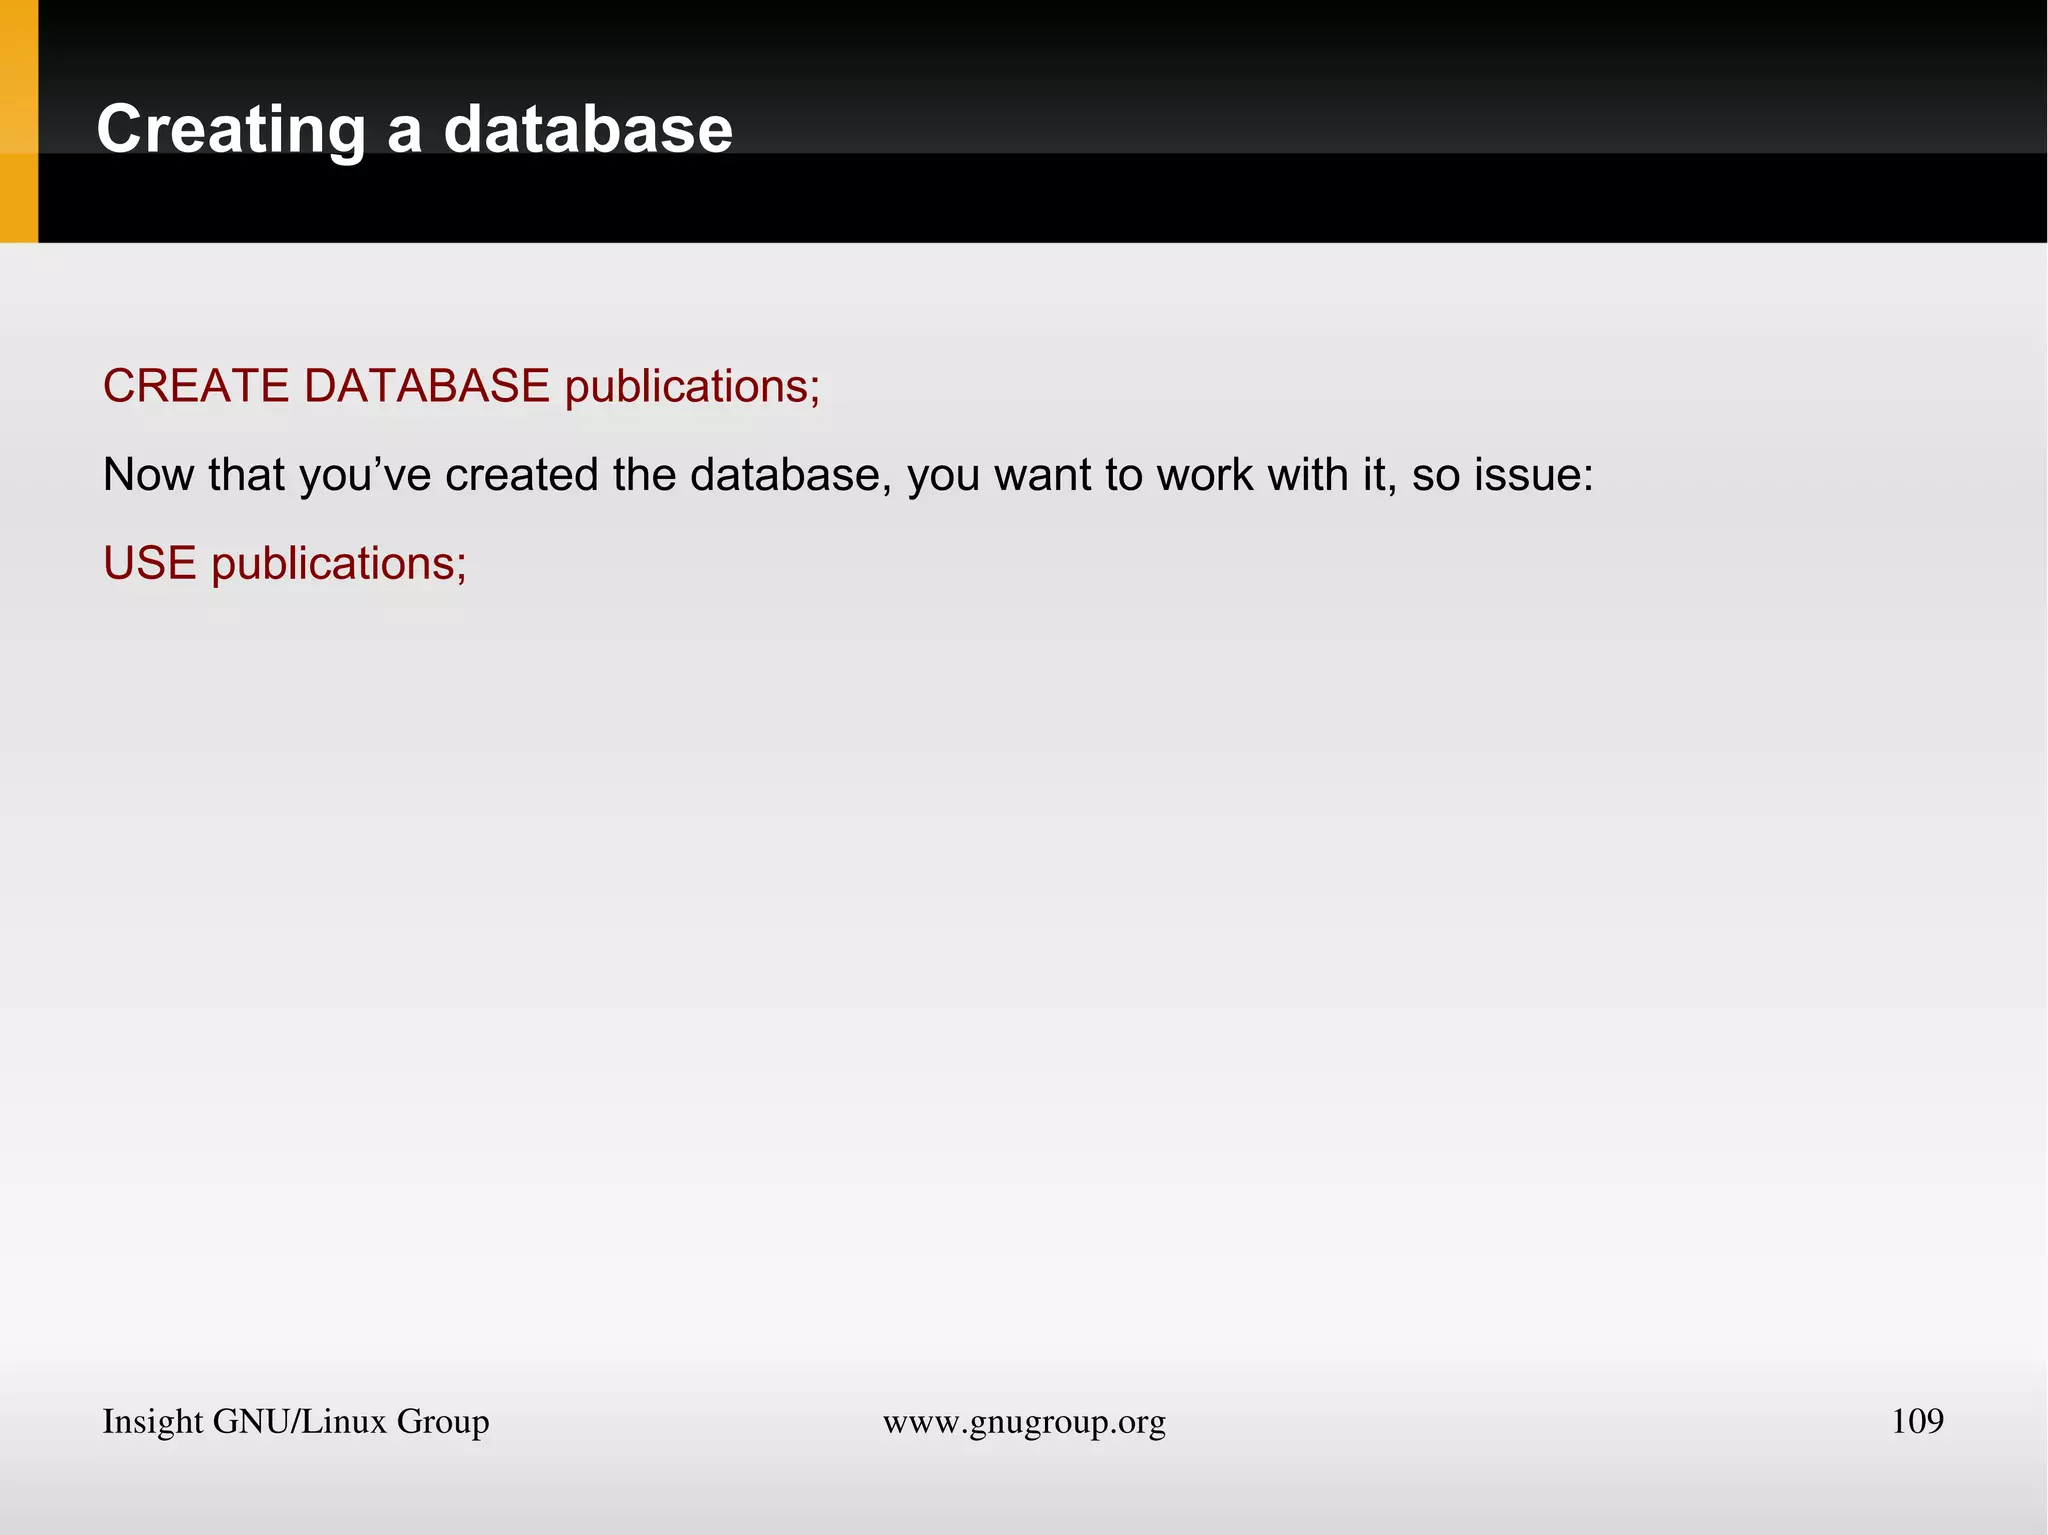This screenshot has height=1535, width=2048.
Task: Click "publications;" in the CREATE DATABASE line
Action: coord(692,386)
